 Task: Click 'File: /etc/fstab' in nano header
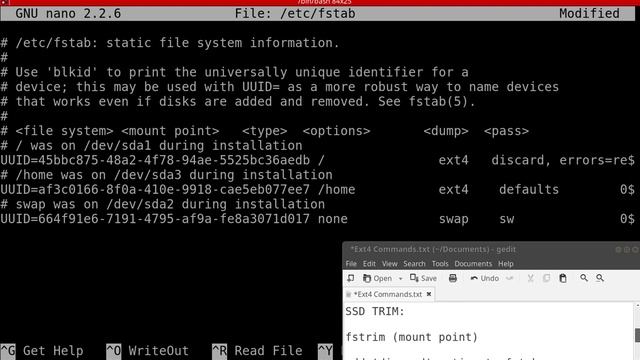pyautogui.click(x=295, y=13)
